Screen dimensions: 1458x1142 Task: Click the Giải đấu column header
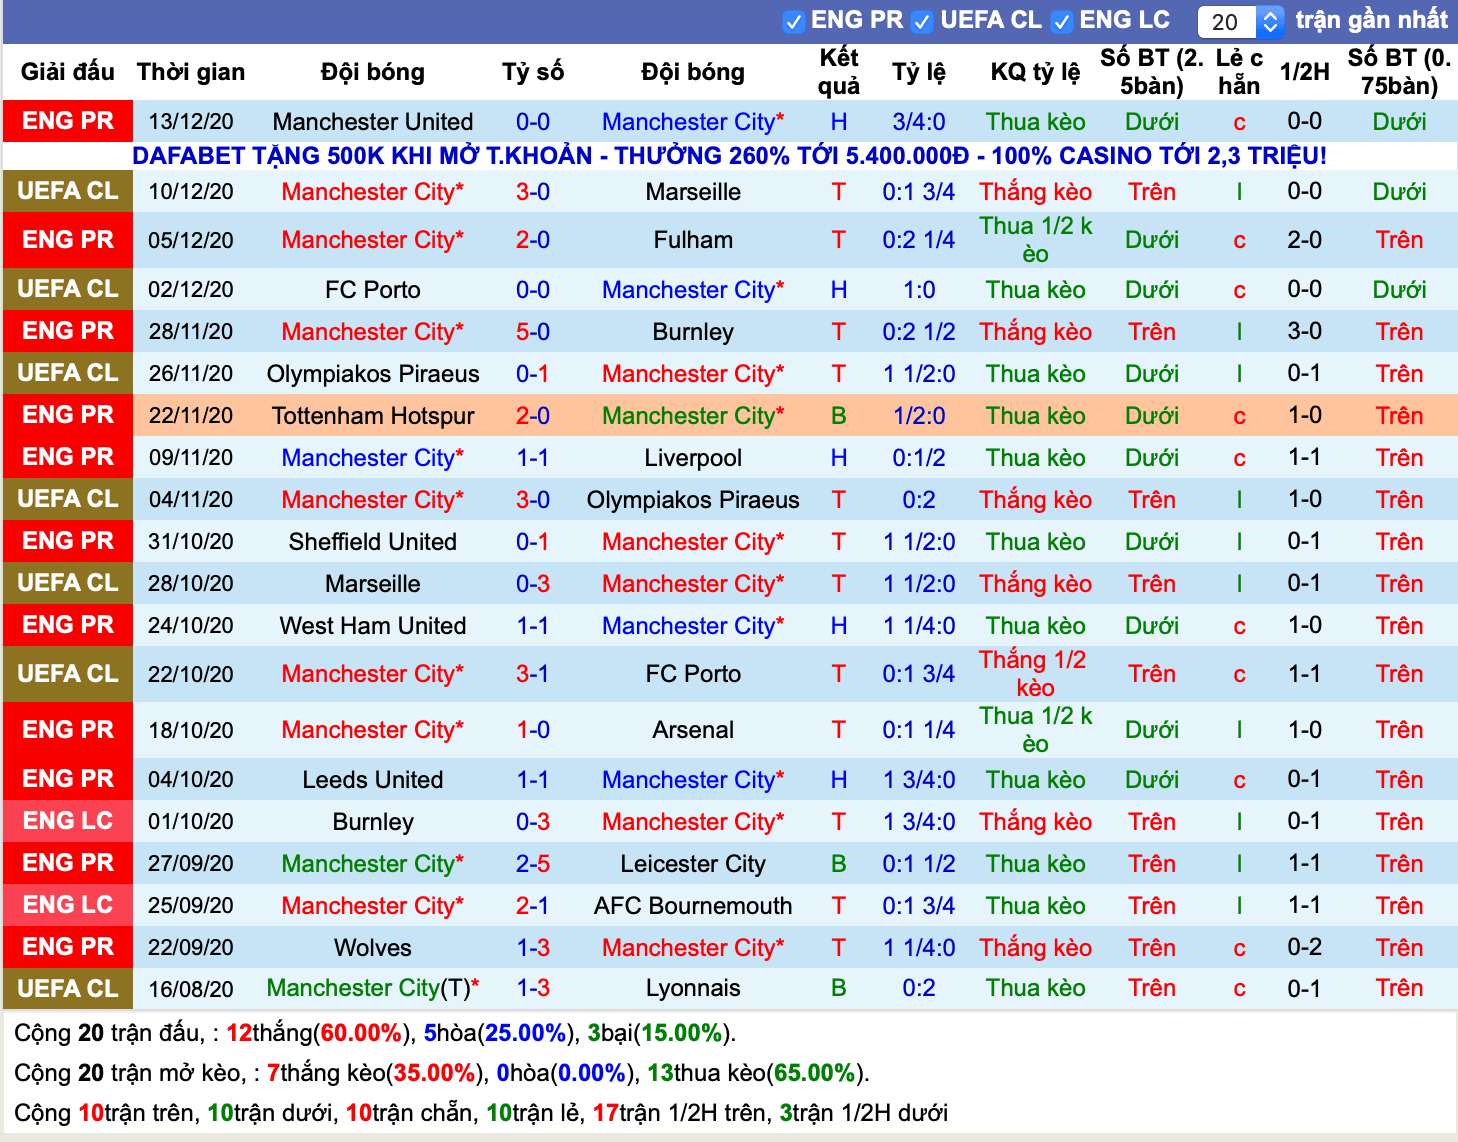[x=68, y=72]
